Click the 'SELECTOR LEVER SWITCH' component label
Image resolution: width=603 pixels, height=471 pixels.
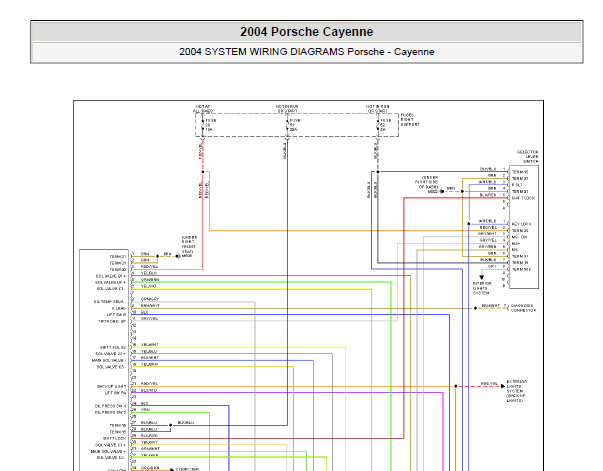[528, 157]
